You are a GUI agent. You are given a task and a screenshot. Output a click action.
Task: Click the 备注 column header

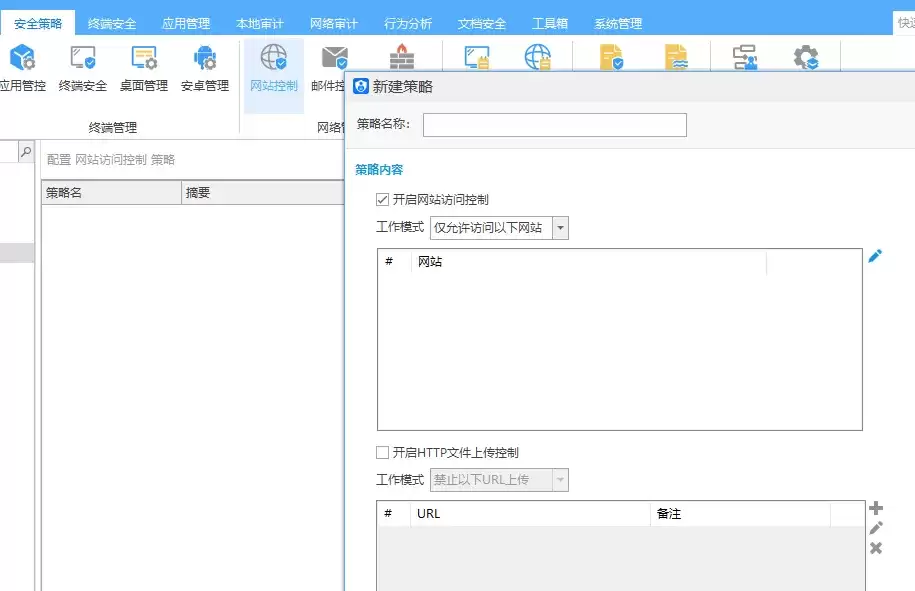[x=741, y=513]
